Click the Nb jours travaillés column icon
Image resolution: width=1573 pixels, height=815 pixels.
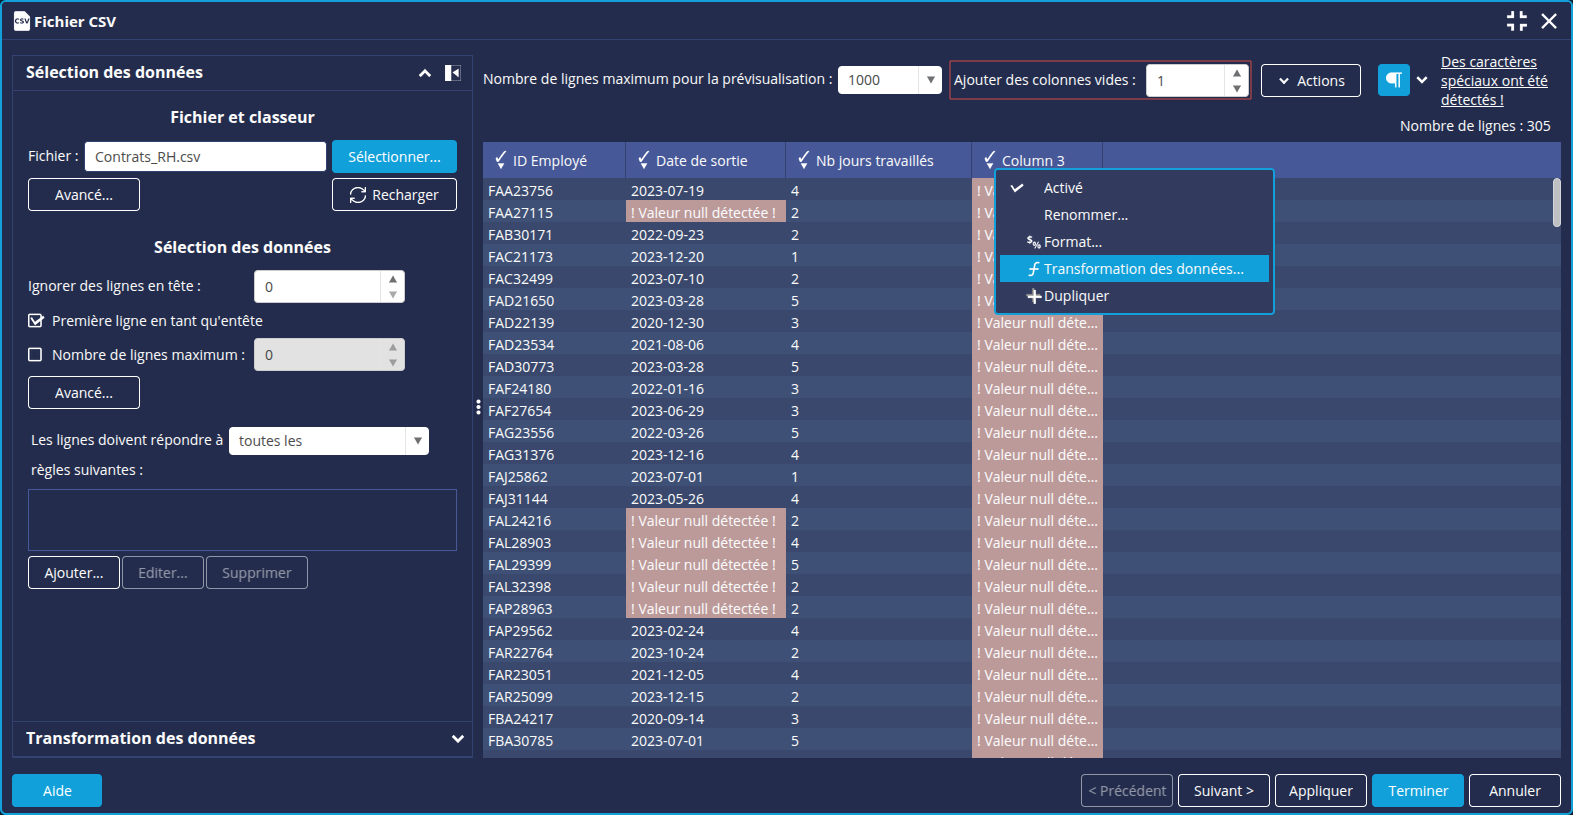[803, 160]
